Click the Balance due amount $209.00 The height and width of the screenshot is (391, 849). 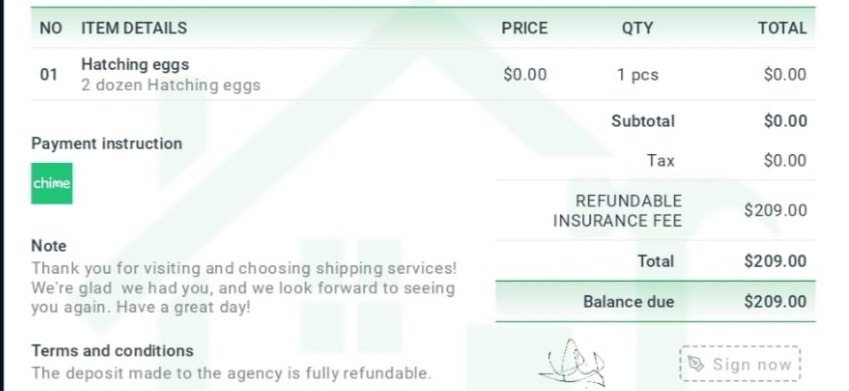click(775, 302)
